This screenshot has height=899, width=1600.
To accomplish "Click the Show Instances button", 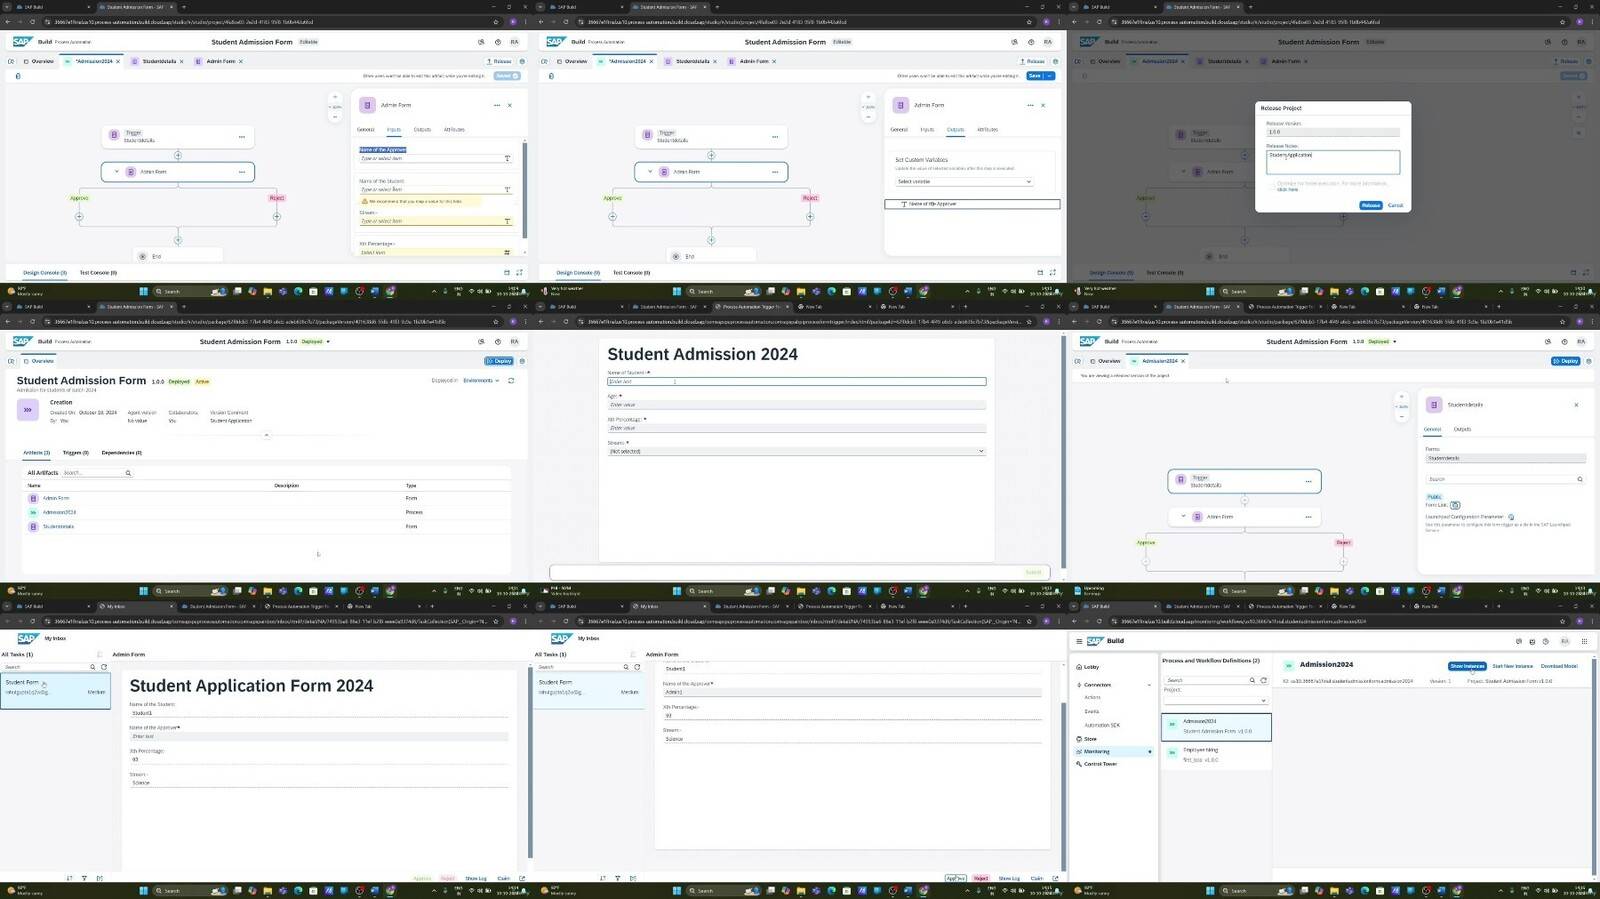I will click(1467, 666).
